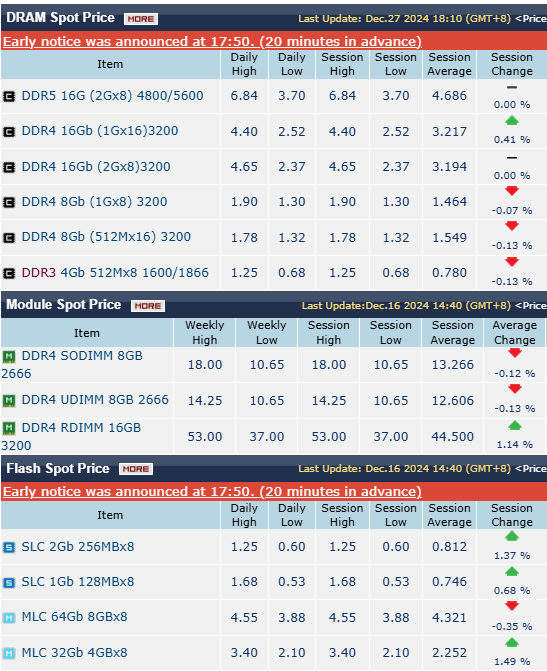The width and height of the screenshot is (547, 671).
Task: Click module icon beside DDR4 SODIMM 8GB 2666
Action: [9, 356]
